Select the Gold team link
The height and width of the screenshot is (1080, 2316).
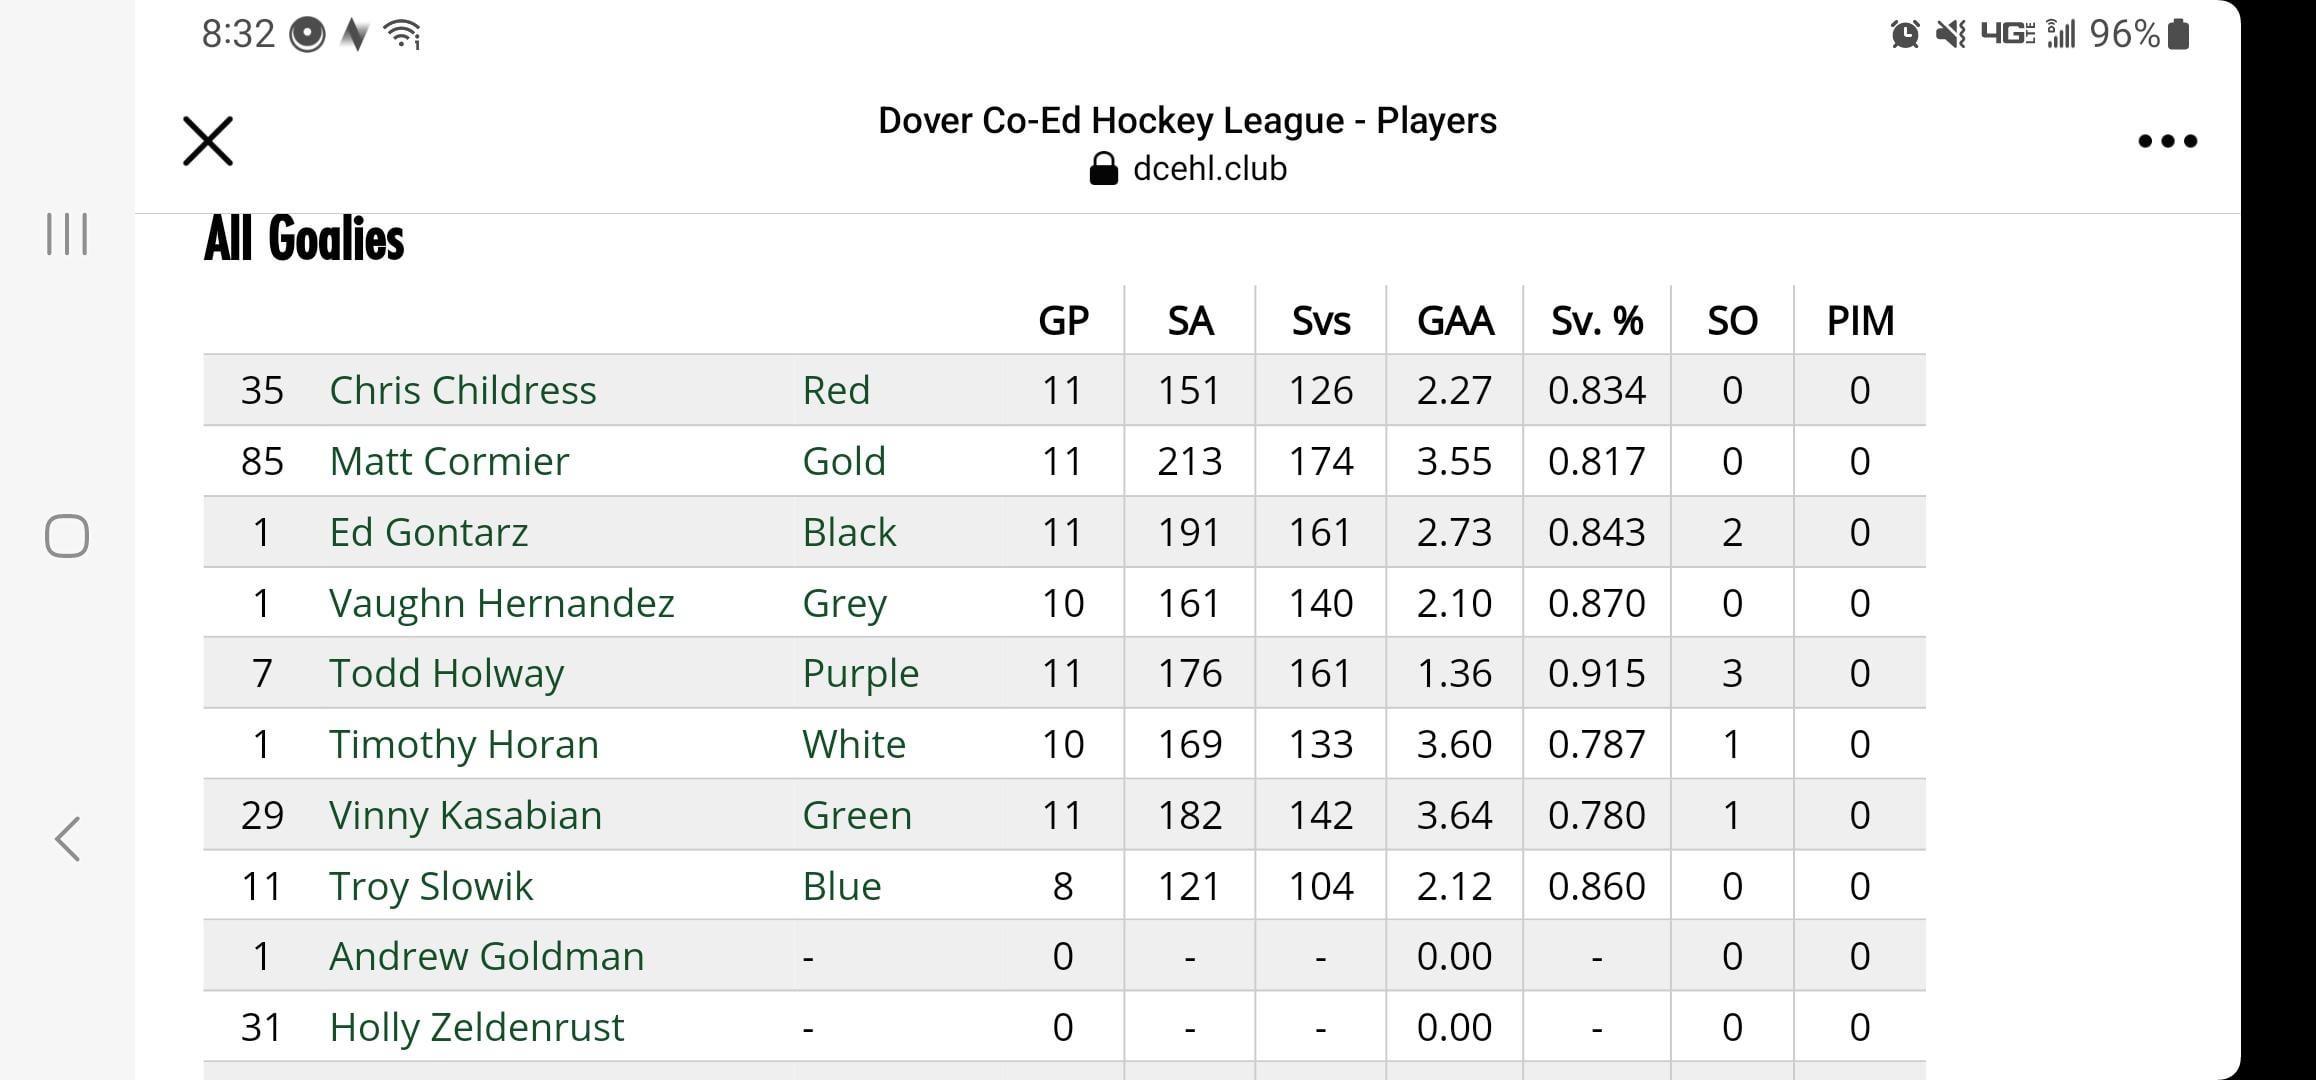click(x=844, y=461)
